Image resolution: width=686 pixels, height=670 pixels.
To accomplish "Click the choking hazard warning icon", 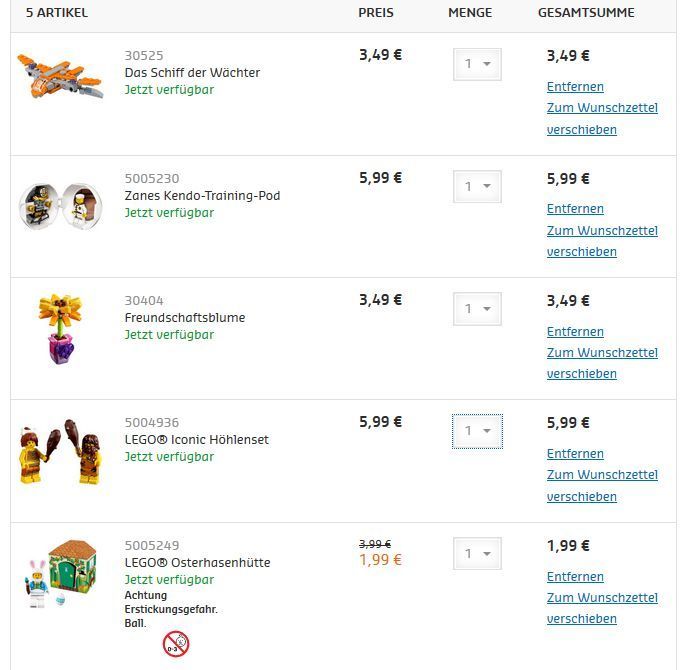I will pyautogui.click(x=176, y=643).
